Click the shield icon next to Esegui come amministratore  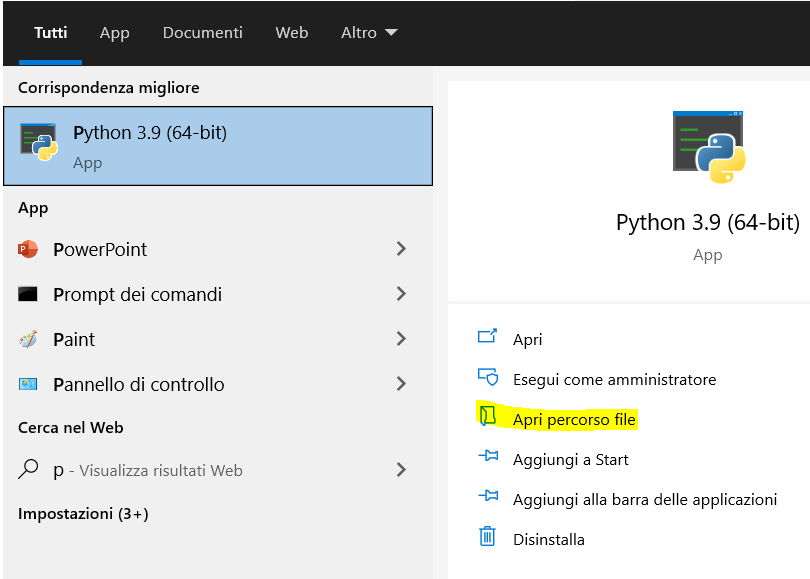click(487, 379)
